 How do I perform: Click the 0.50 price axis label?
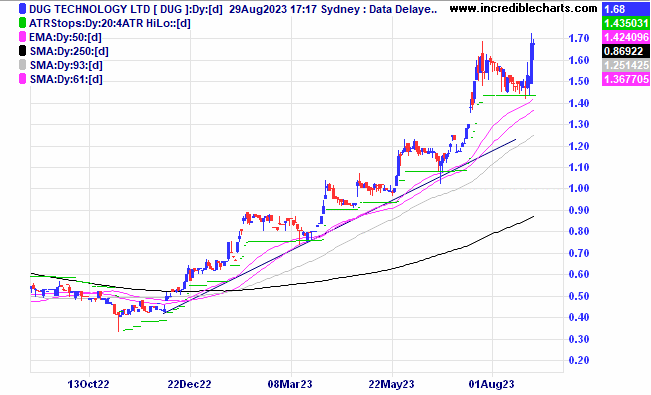[578, 296]
